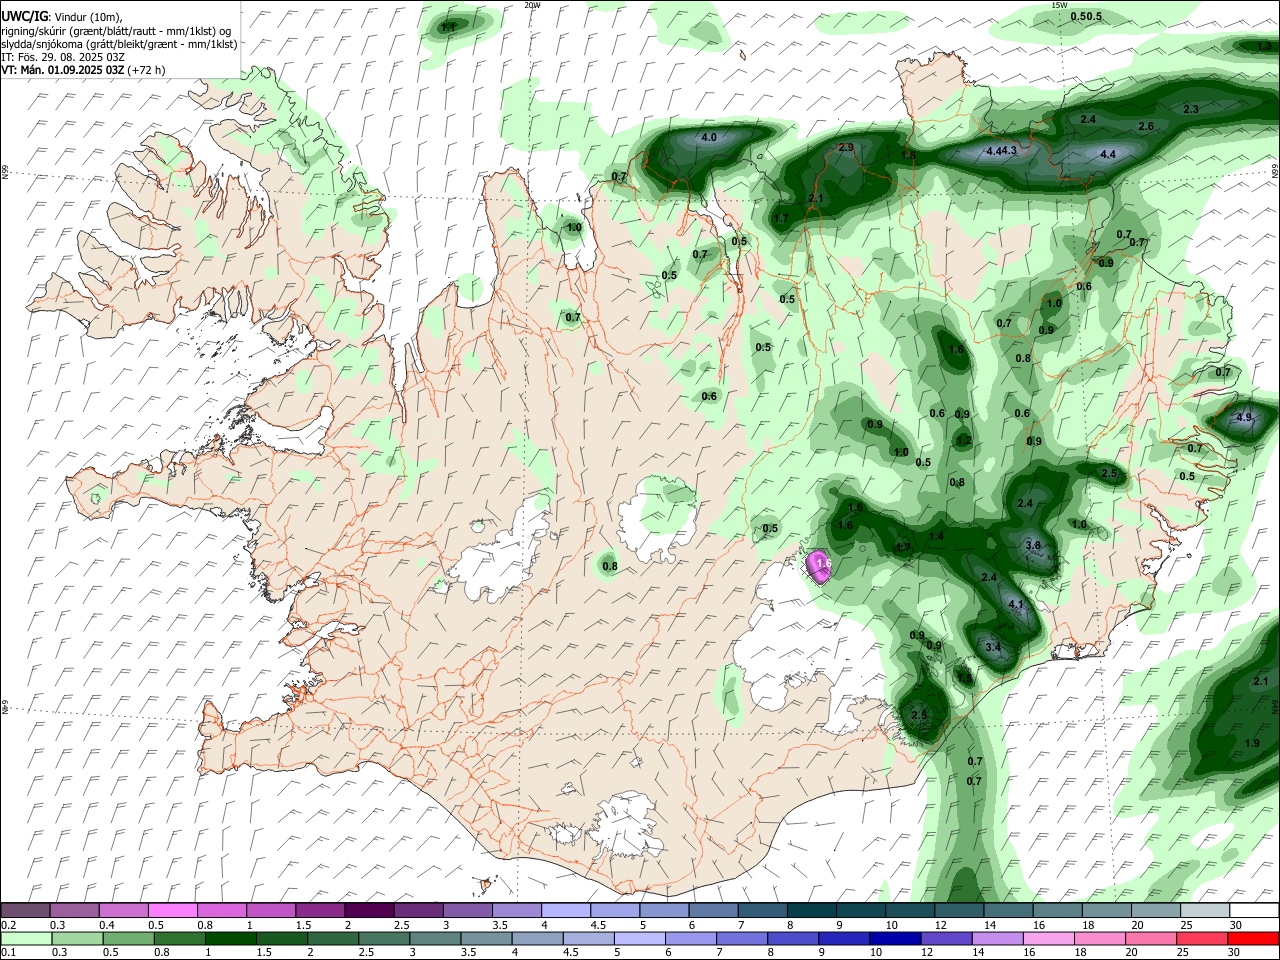
Task: Click the valid time line 'VT: Mán. 01.09.2025 03Z (+72 h)'
Action: (83, 70)
